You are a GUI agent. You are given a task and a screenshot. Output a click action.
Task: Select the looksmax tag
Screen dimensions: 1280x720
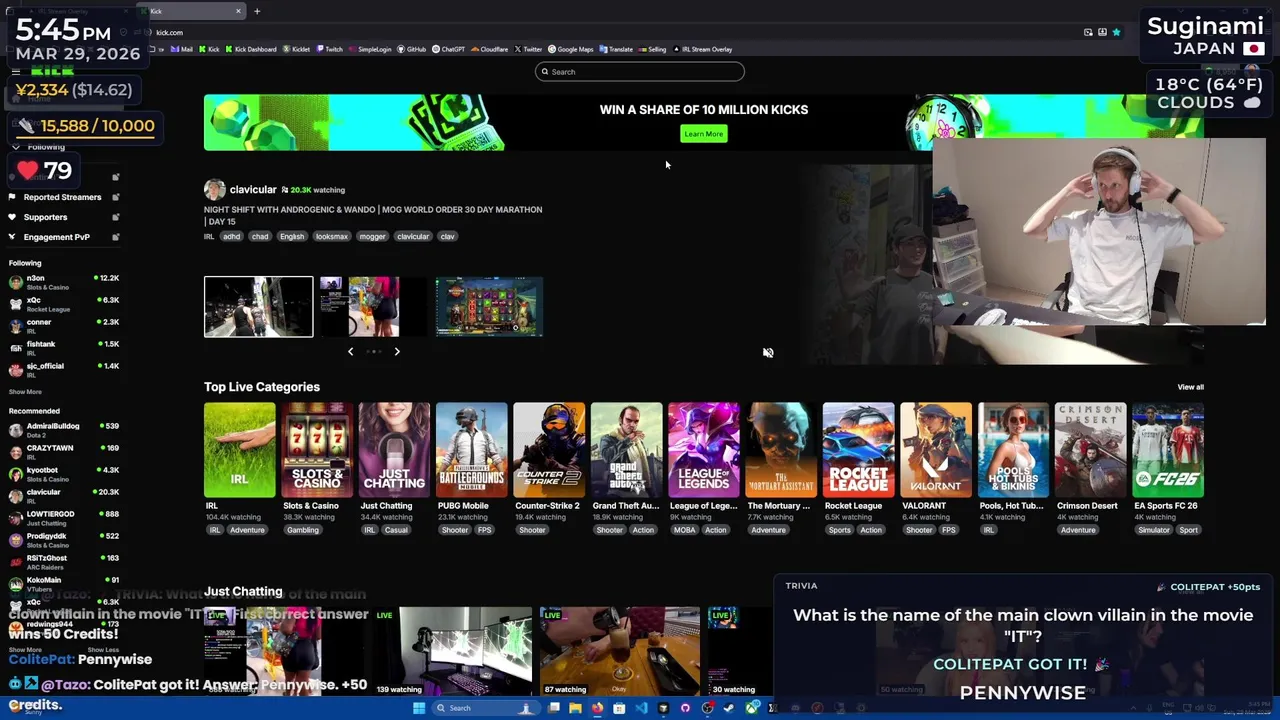point(332,237)
